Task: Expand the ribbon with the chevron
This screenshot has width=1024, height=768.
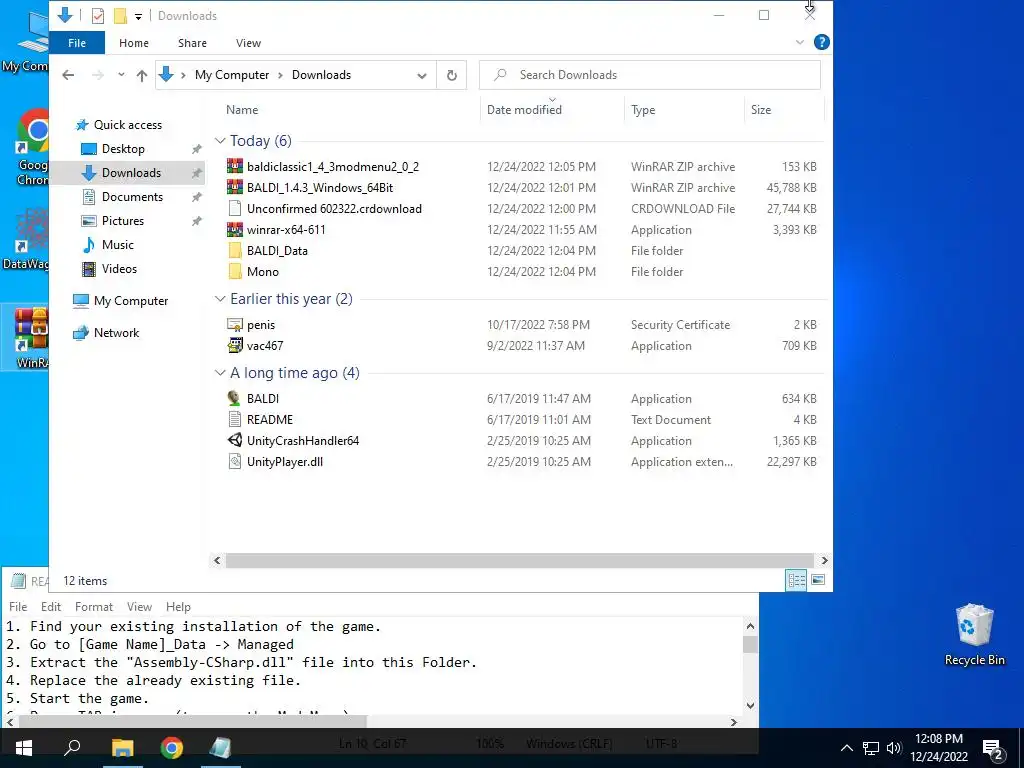Action: pyautogui.click(x=799, y=42)
